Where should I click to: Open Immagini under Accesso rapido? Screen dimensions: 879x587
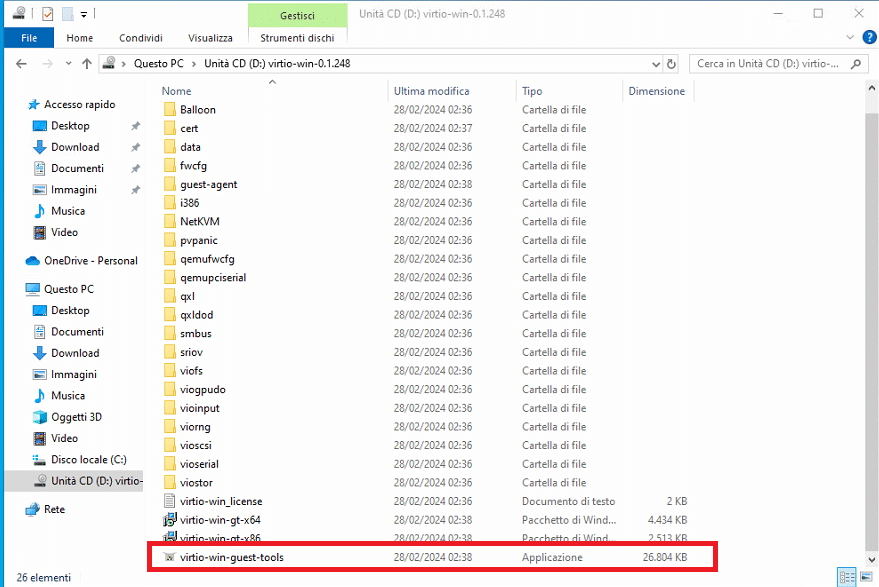click(64, 189)
